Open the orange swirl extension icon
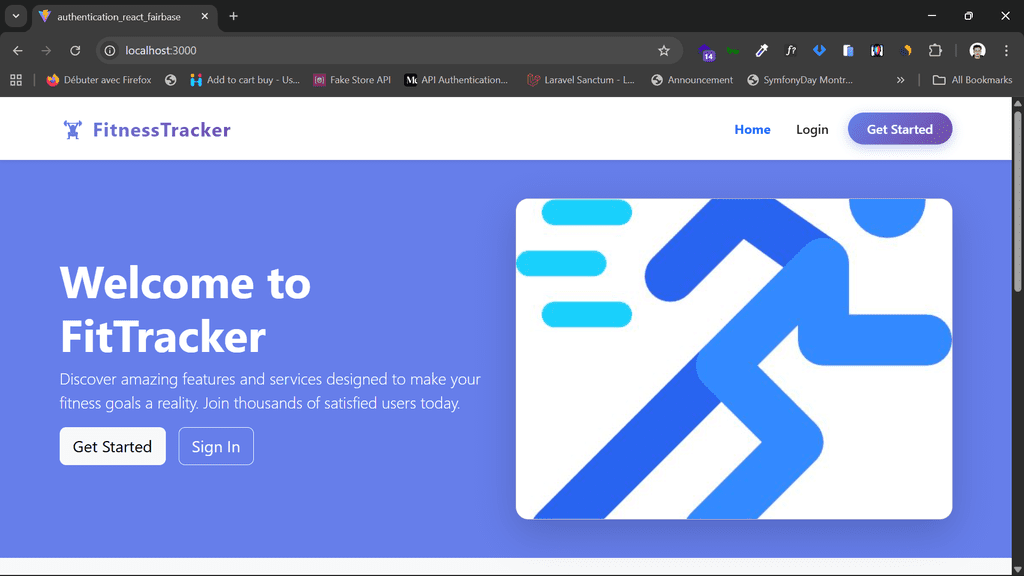The height and width of the screenshot is (576, 1024). 906,50
